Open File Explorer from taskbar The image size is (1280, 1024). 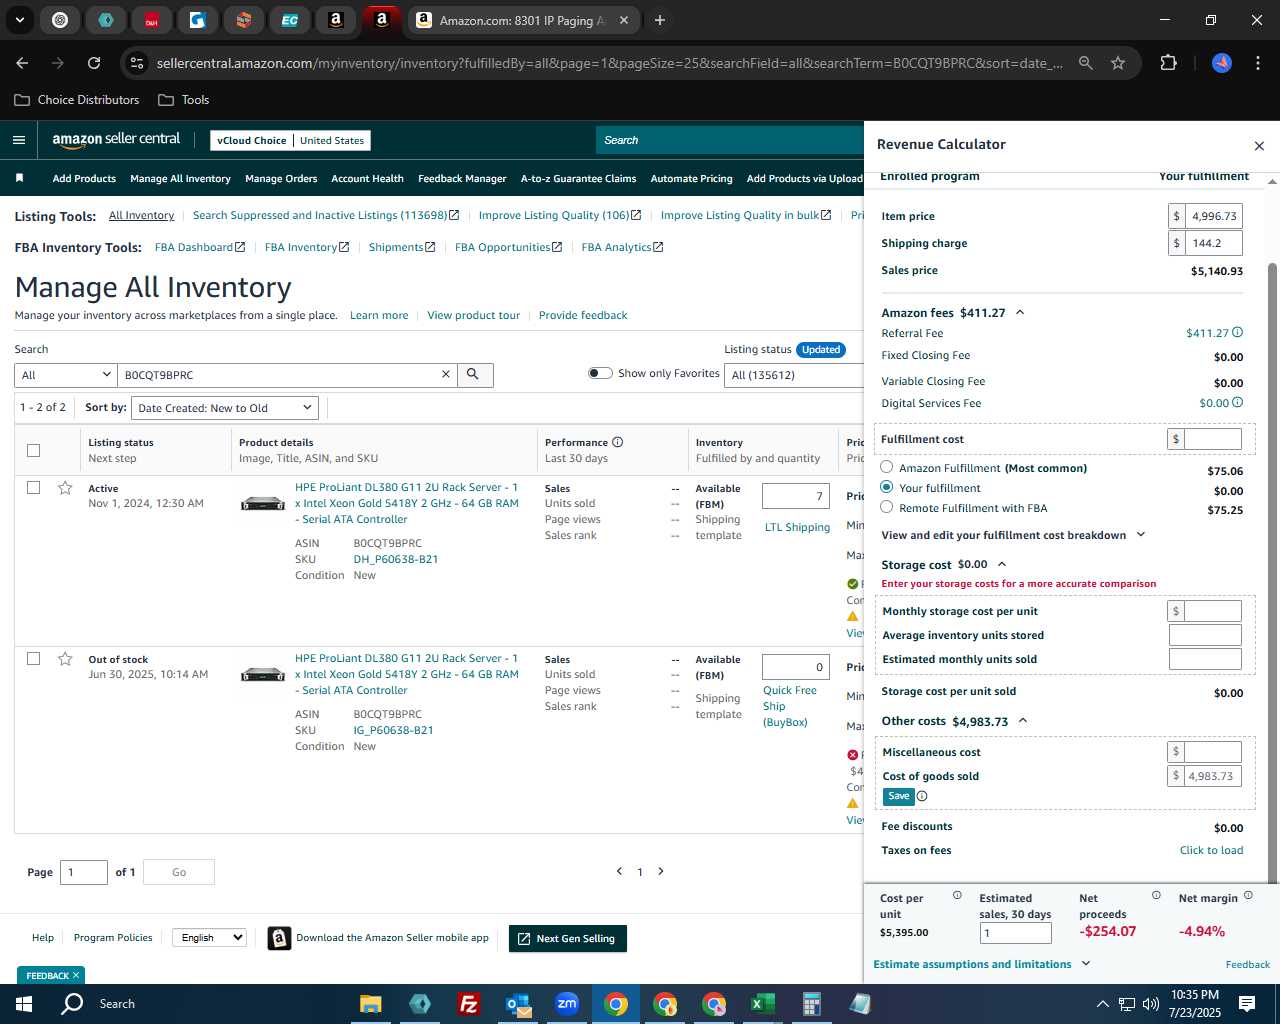pos(371,1004)
